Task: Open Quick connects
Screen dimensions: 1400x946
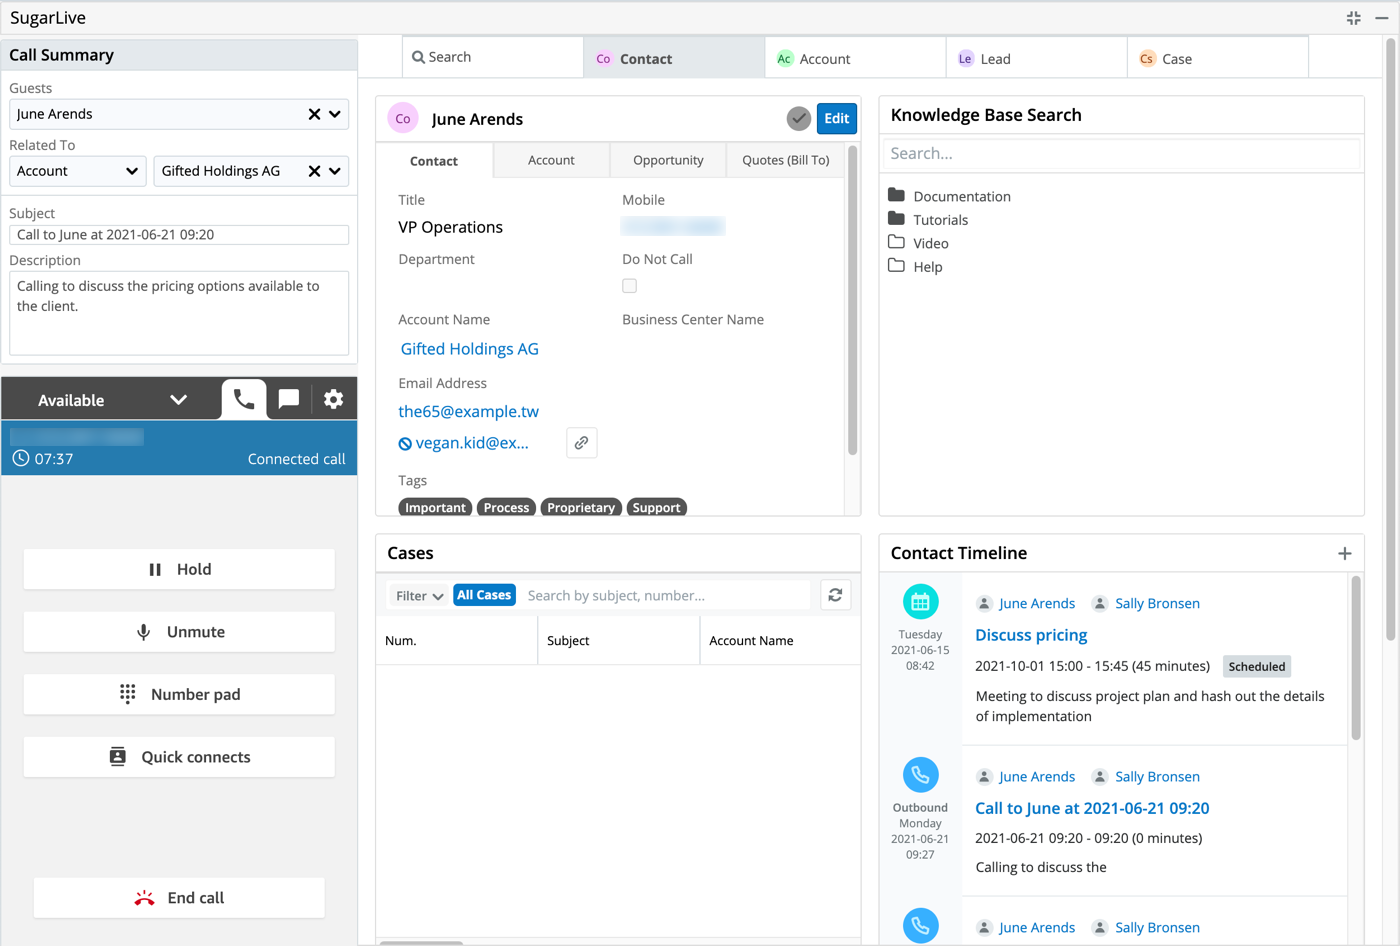Action: coord(178,757)
